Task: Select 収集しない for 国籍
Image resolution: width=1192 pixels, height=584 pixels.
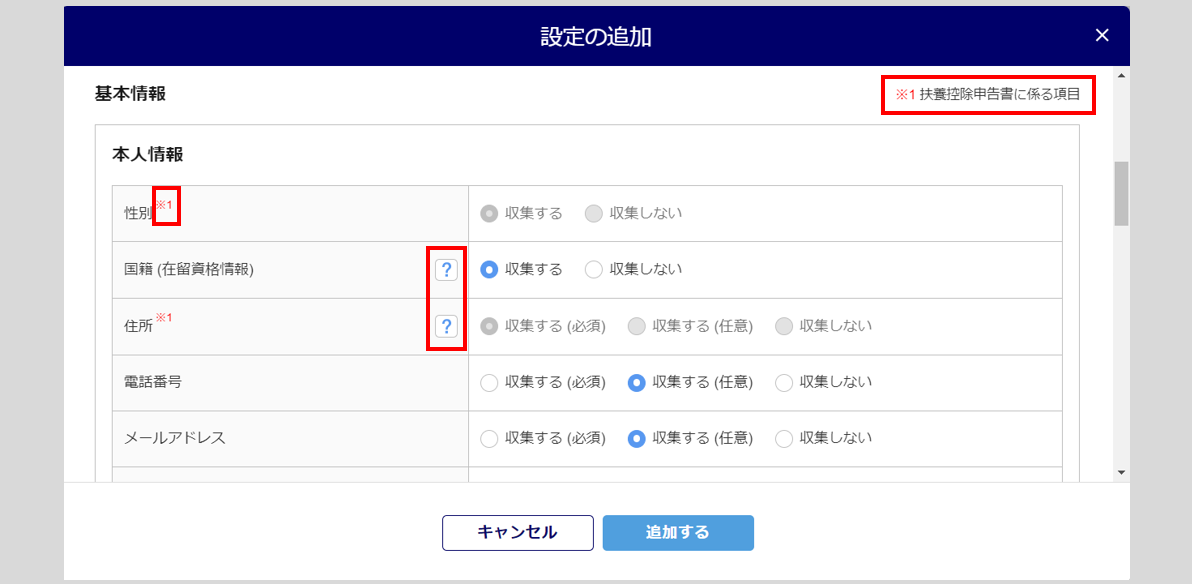Action: [594, 269]
